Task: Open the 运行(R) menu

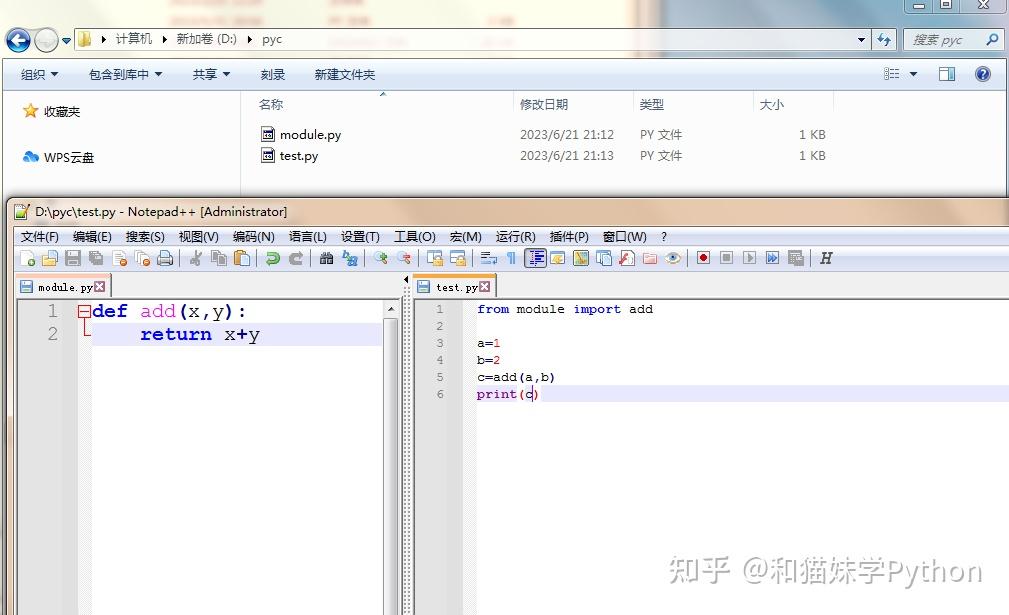Action: (x=515, y=236)
